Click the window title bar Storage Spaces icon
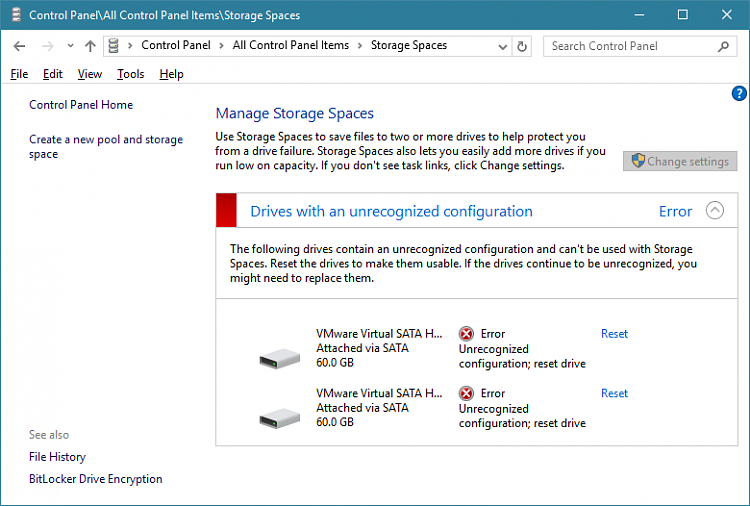The image size is (750, 506). (16, 15)
